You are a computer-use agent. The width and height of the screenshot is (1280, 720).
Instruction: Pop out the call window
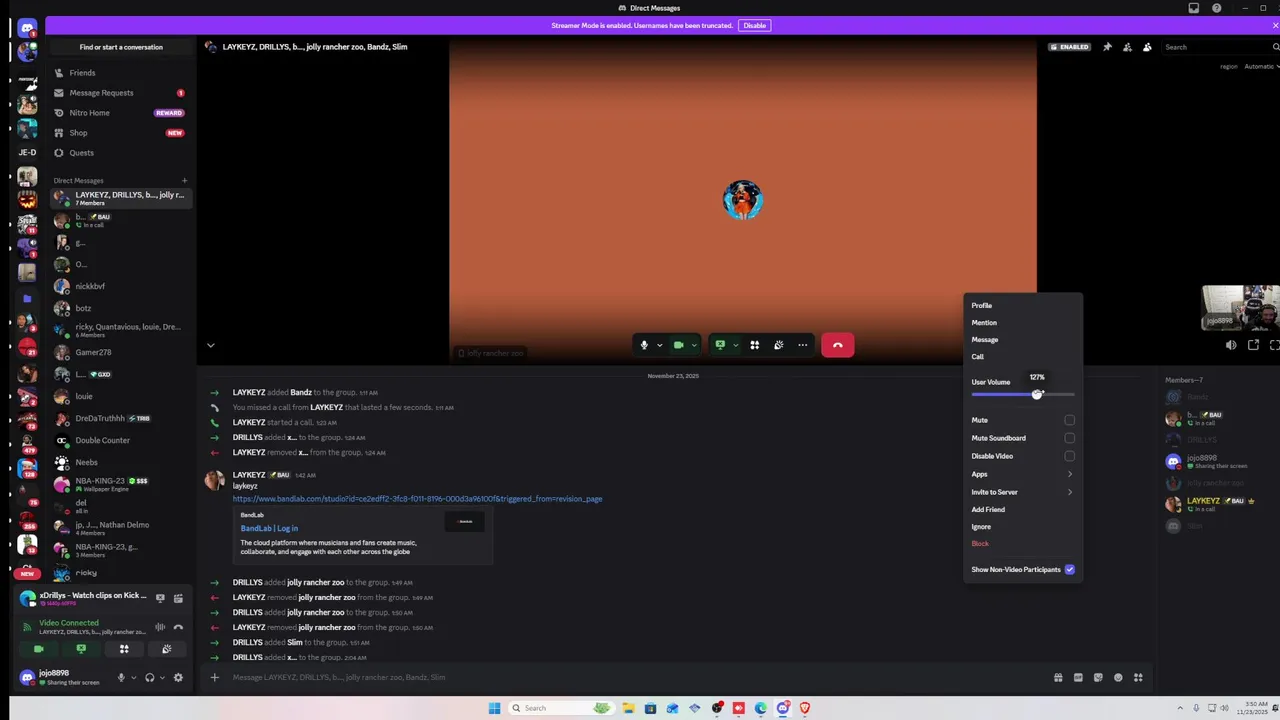coord(1253,345)
